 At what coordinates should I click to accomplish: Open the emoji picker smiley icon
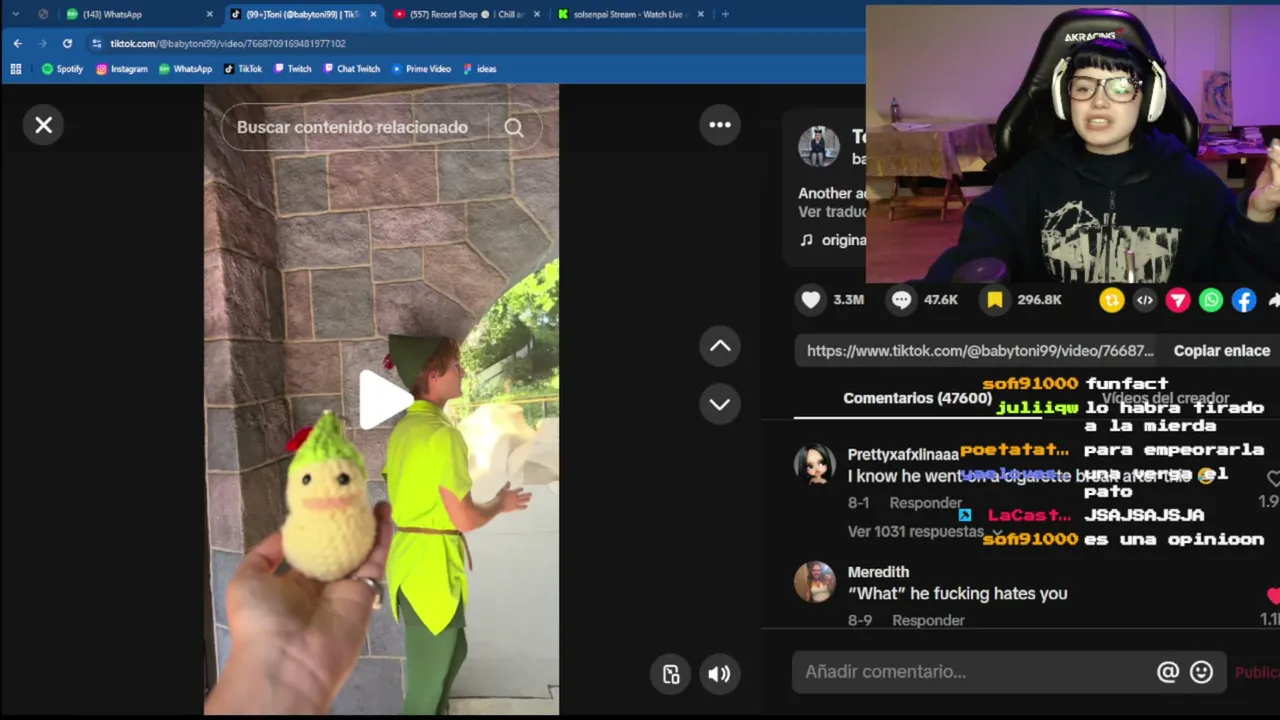click(x=1202, y=672)
